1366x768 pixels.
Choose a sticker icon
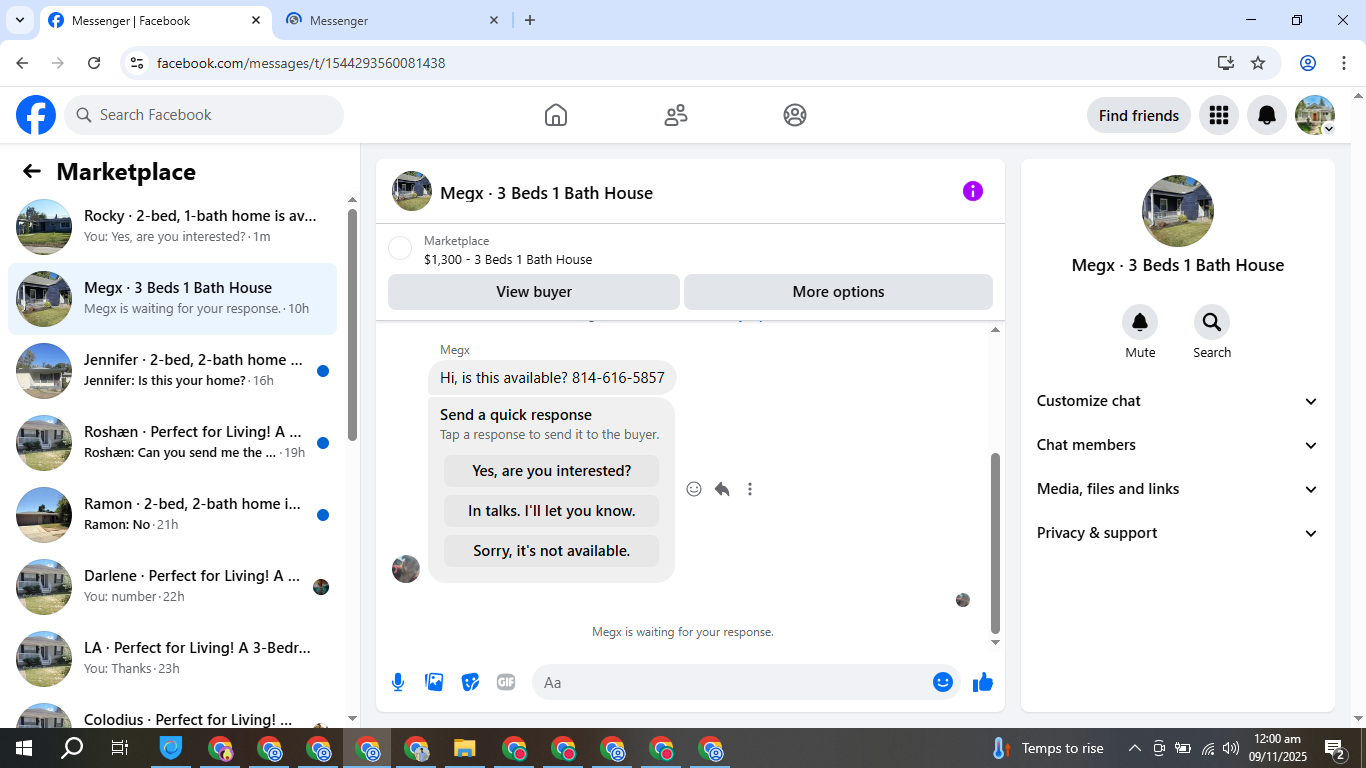click(470, 682)
